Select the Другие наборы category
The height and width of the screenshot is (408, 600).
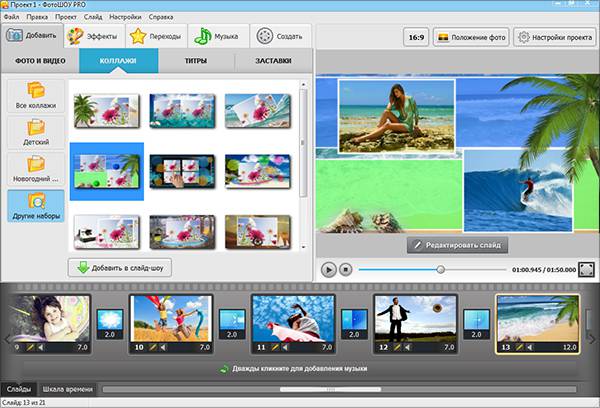pos(36,206)
